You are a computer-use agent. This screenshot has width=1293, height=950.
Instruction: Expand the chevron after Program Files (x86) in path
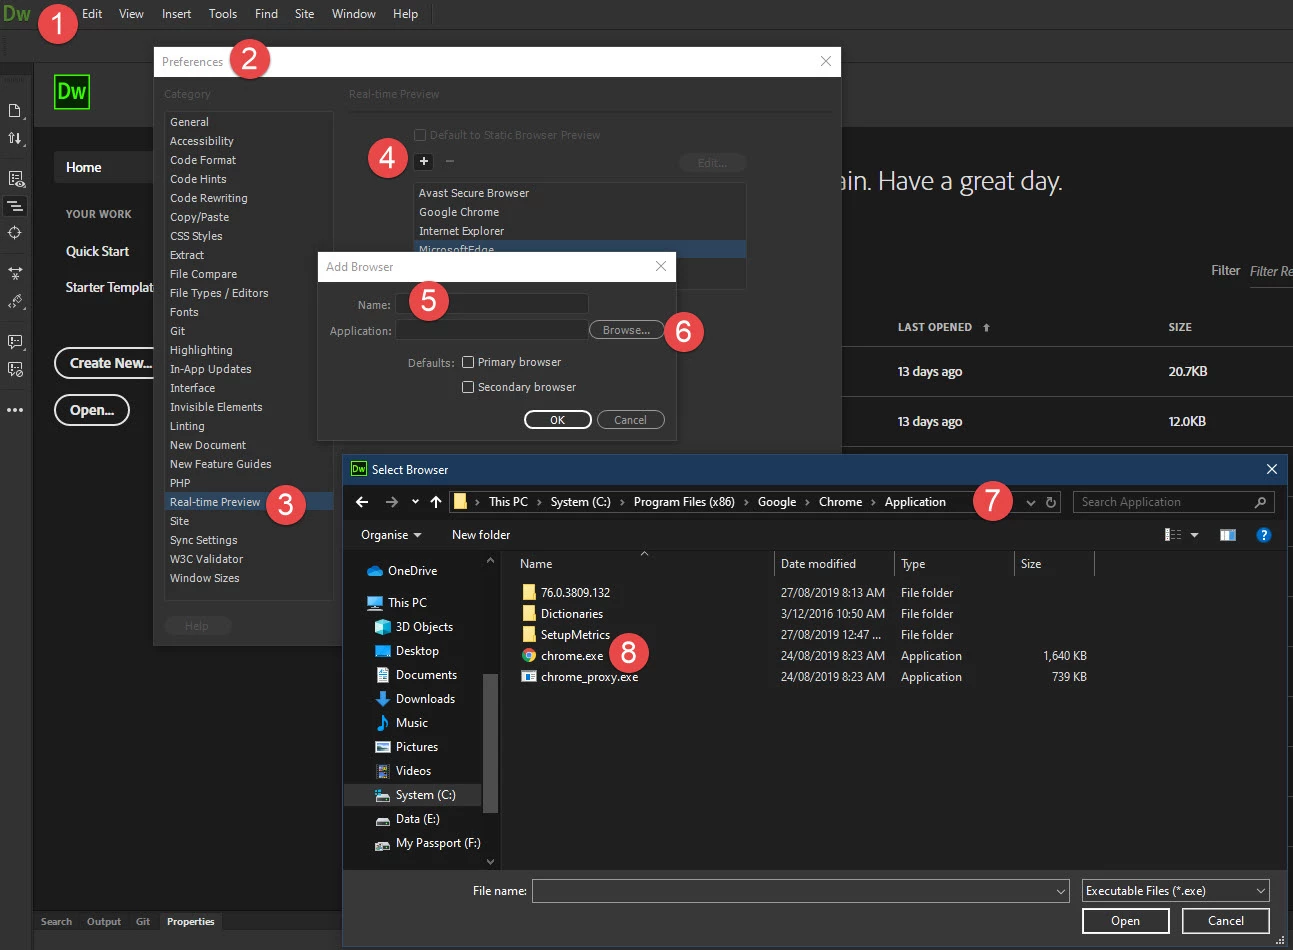pos(746,502)
